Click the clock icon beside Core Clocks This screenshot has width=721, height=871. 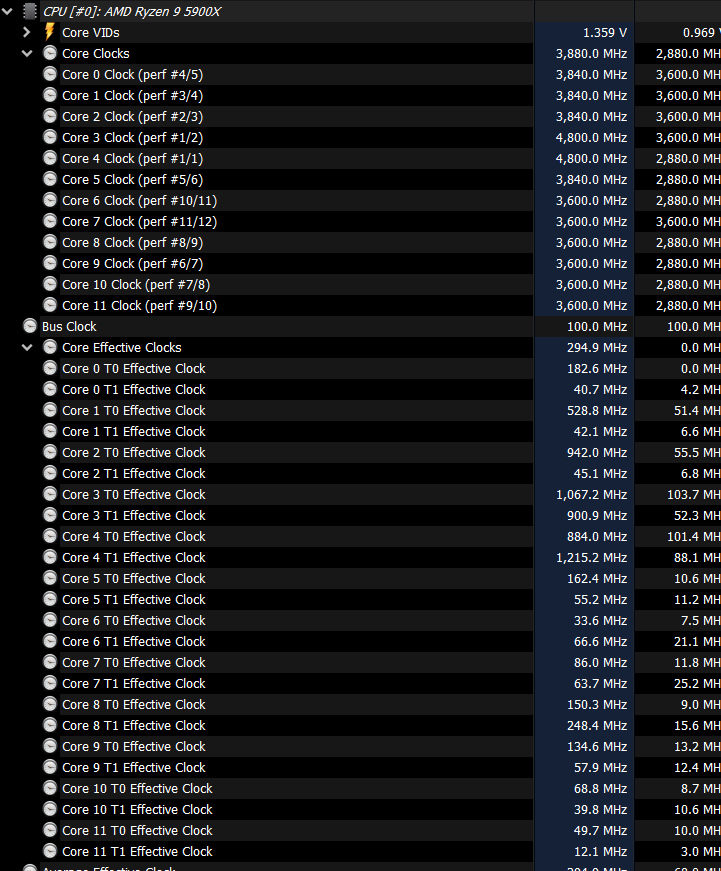click(x=50, y=53)
